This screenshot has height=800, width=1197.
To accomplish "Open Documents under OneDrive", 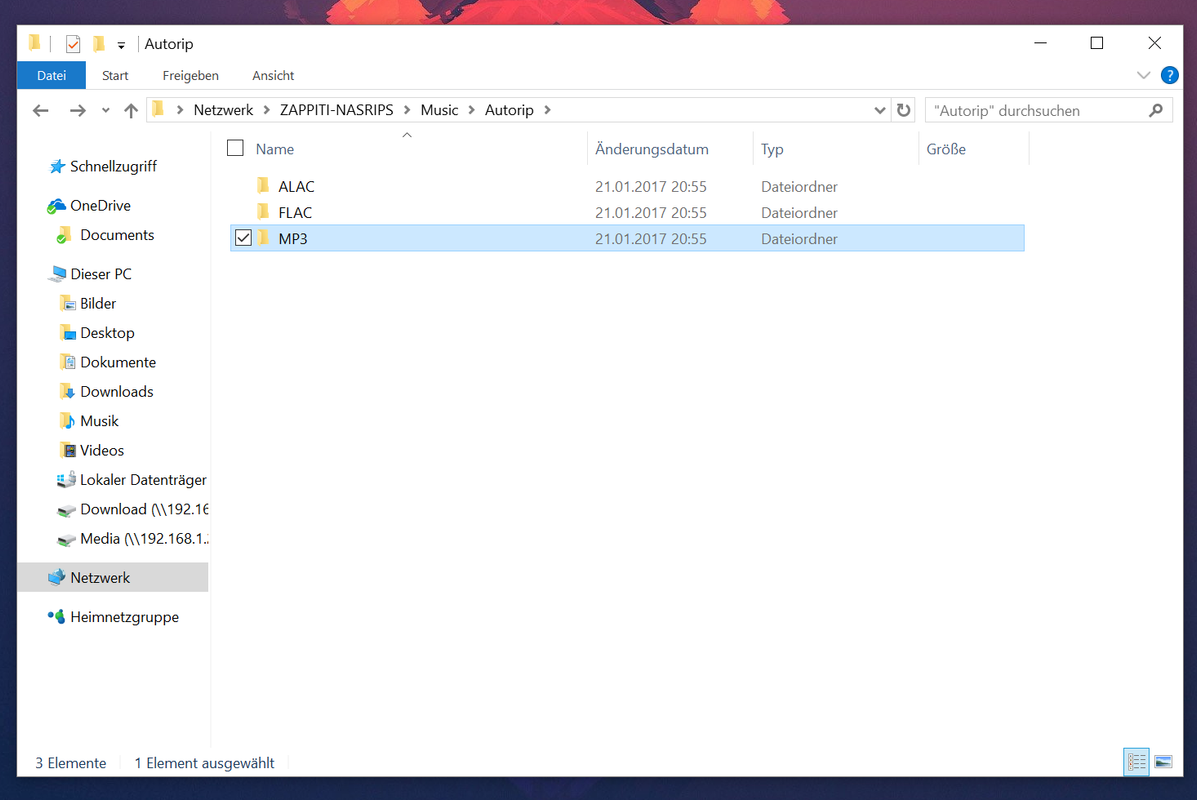I will click(117, 235).
